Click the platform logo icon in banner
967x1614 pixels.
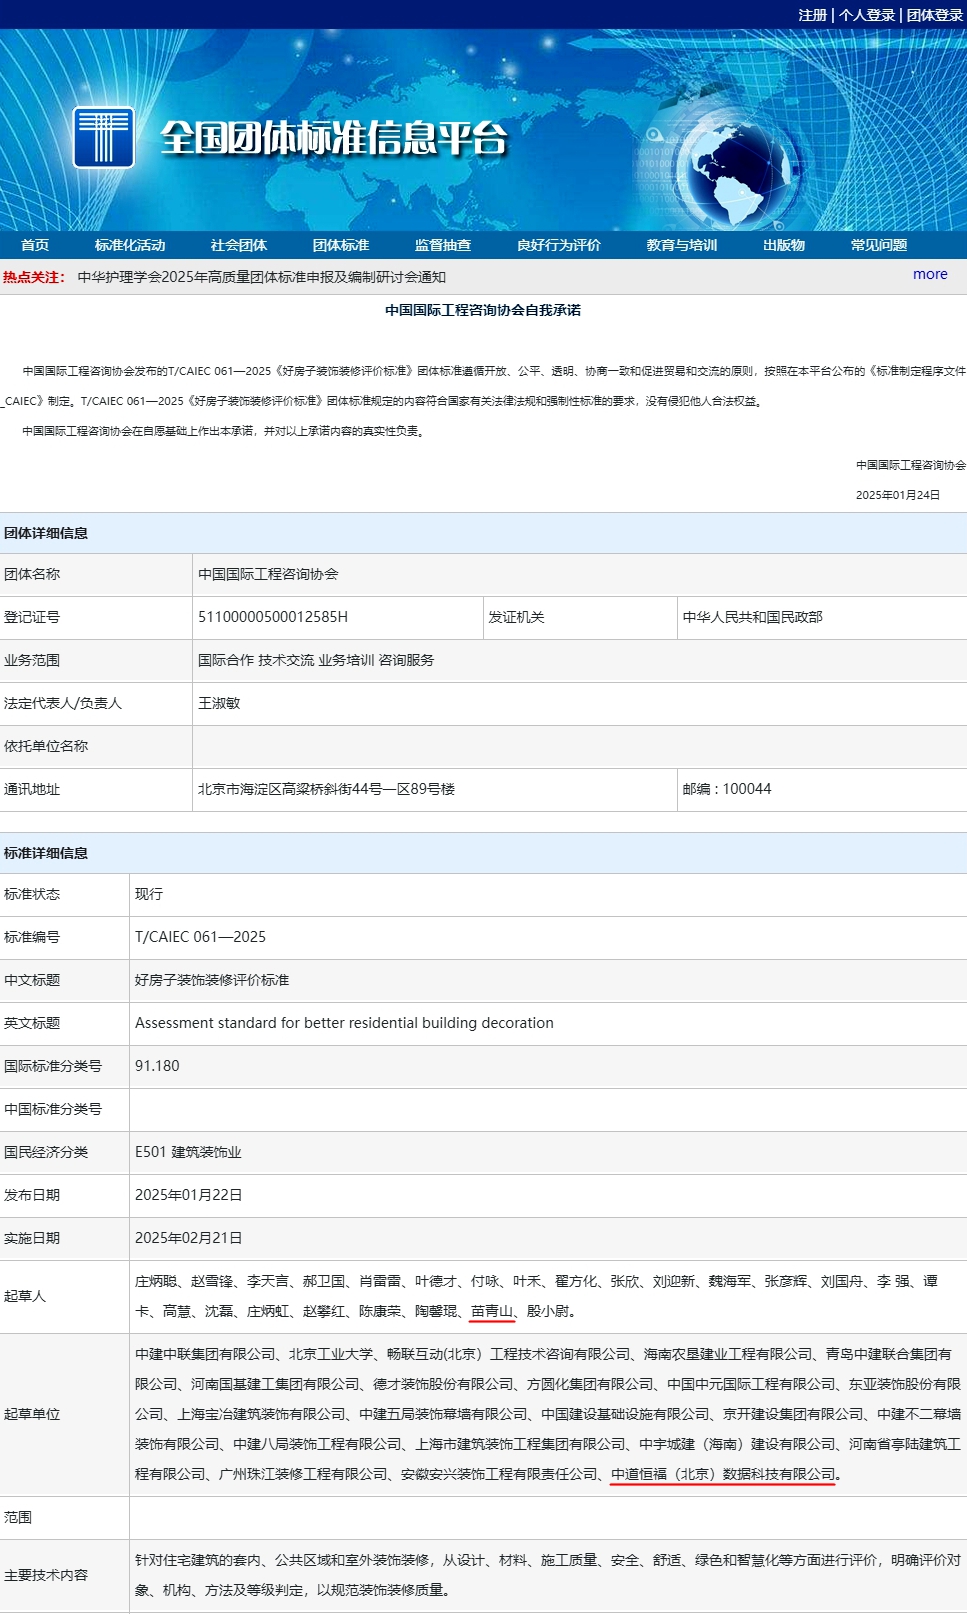103,138
